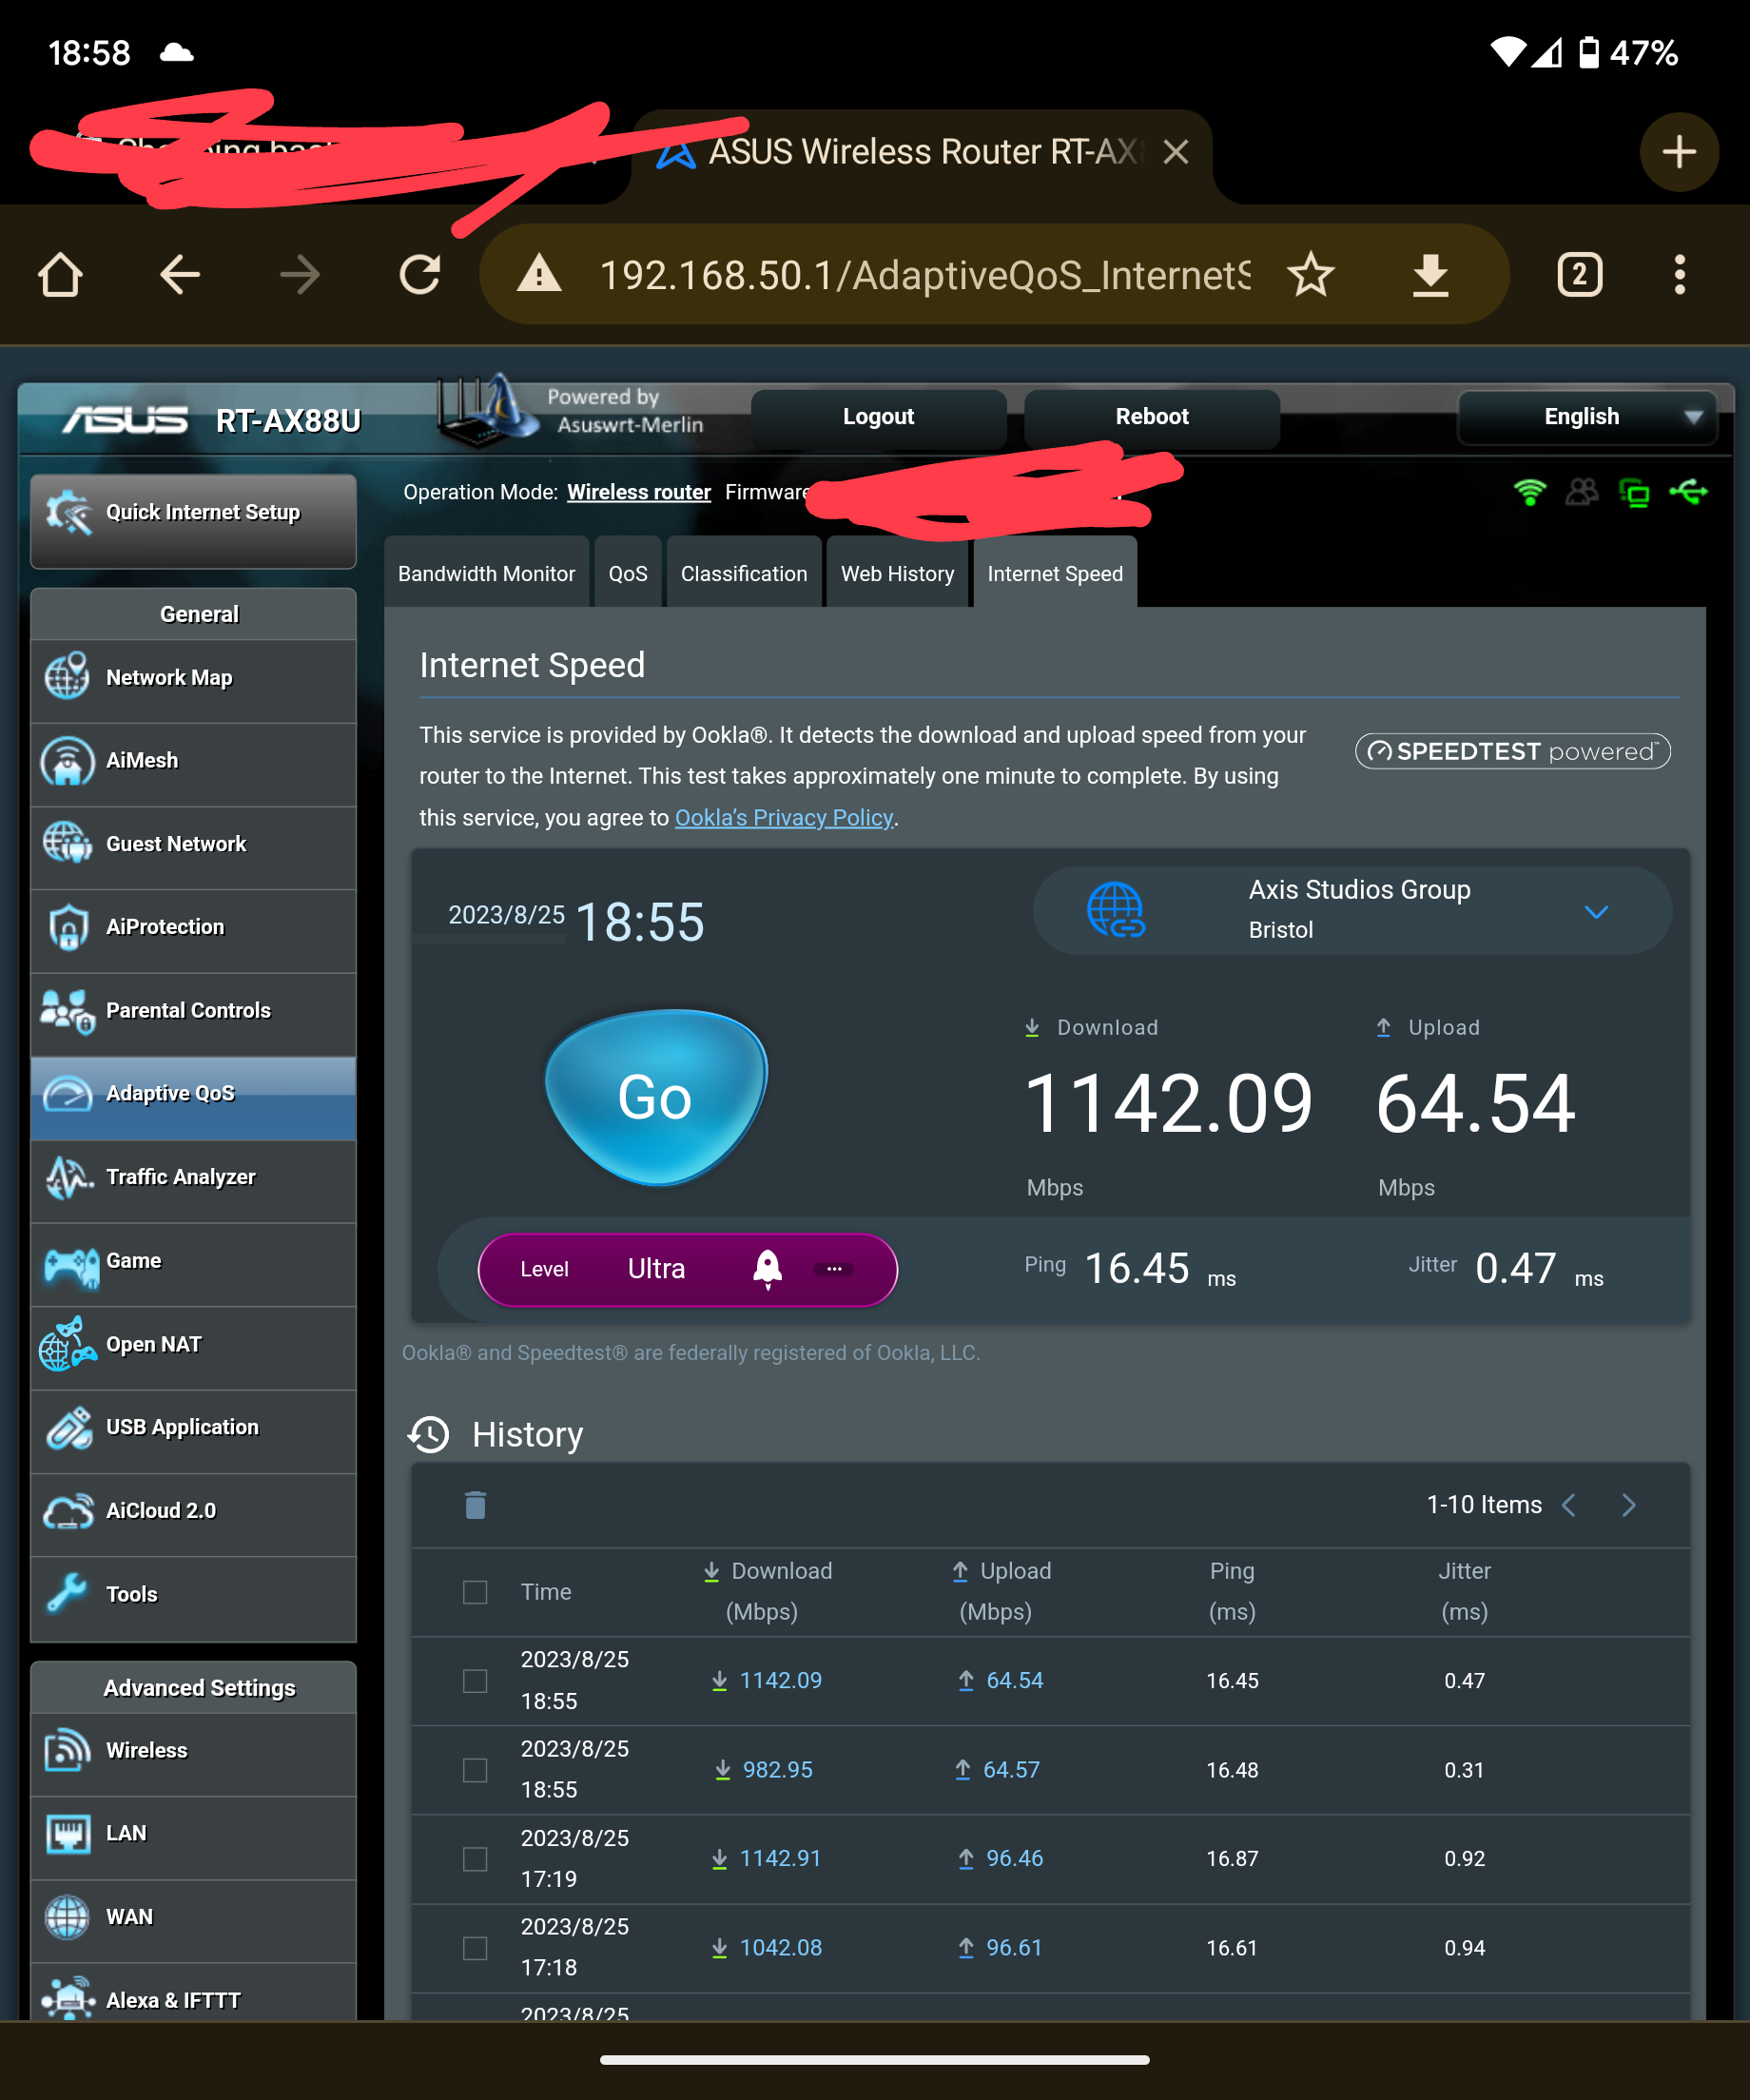Select the Internet Speed tab

(1055, 573)
